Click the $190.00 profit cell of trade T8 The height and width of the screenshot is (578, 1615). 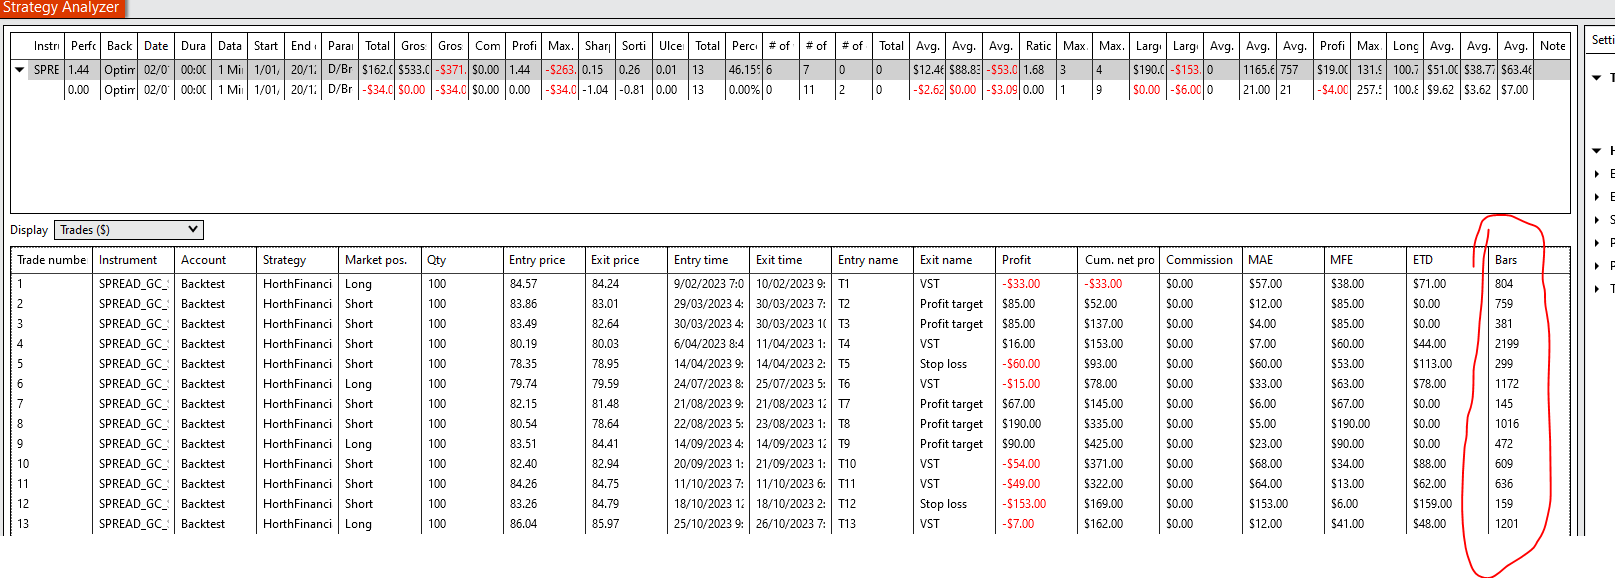point(1021,424)
